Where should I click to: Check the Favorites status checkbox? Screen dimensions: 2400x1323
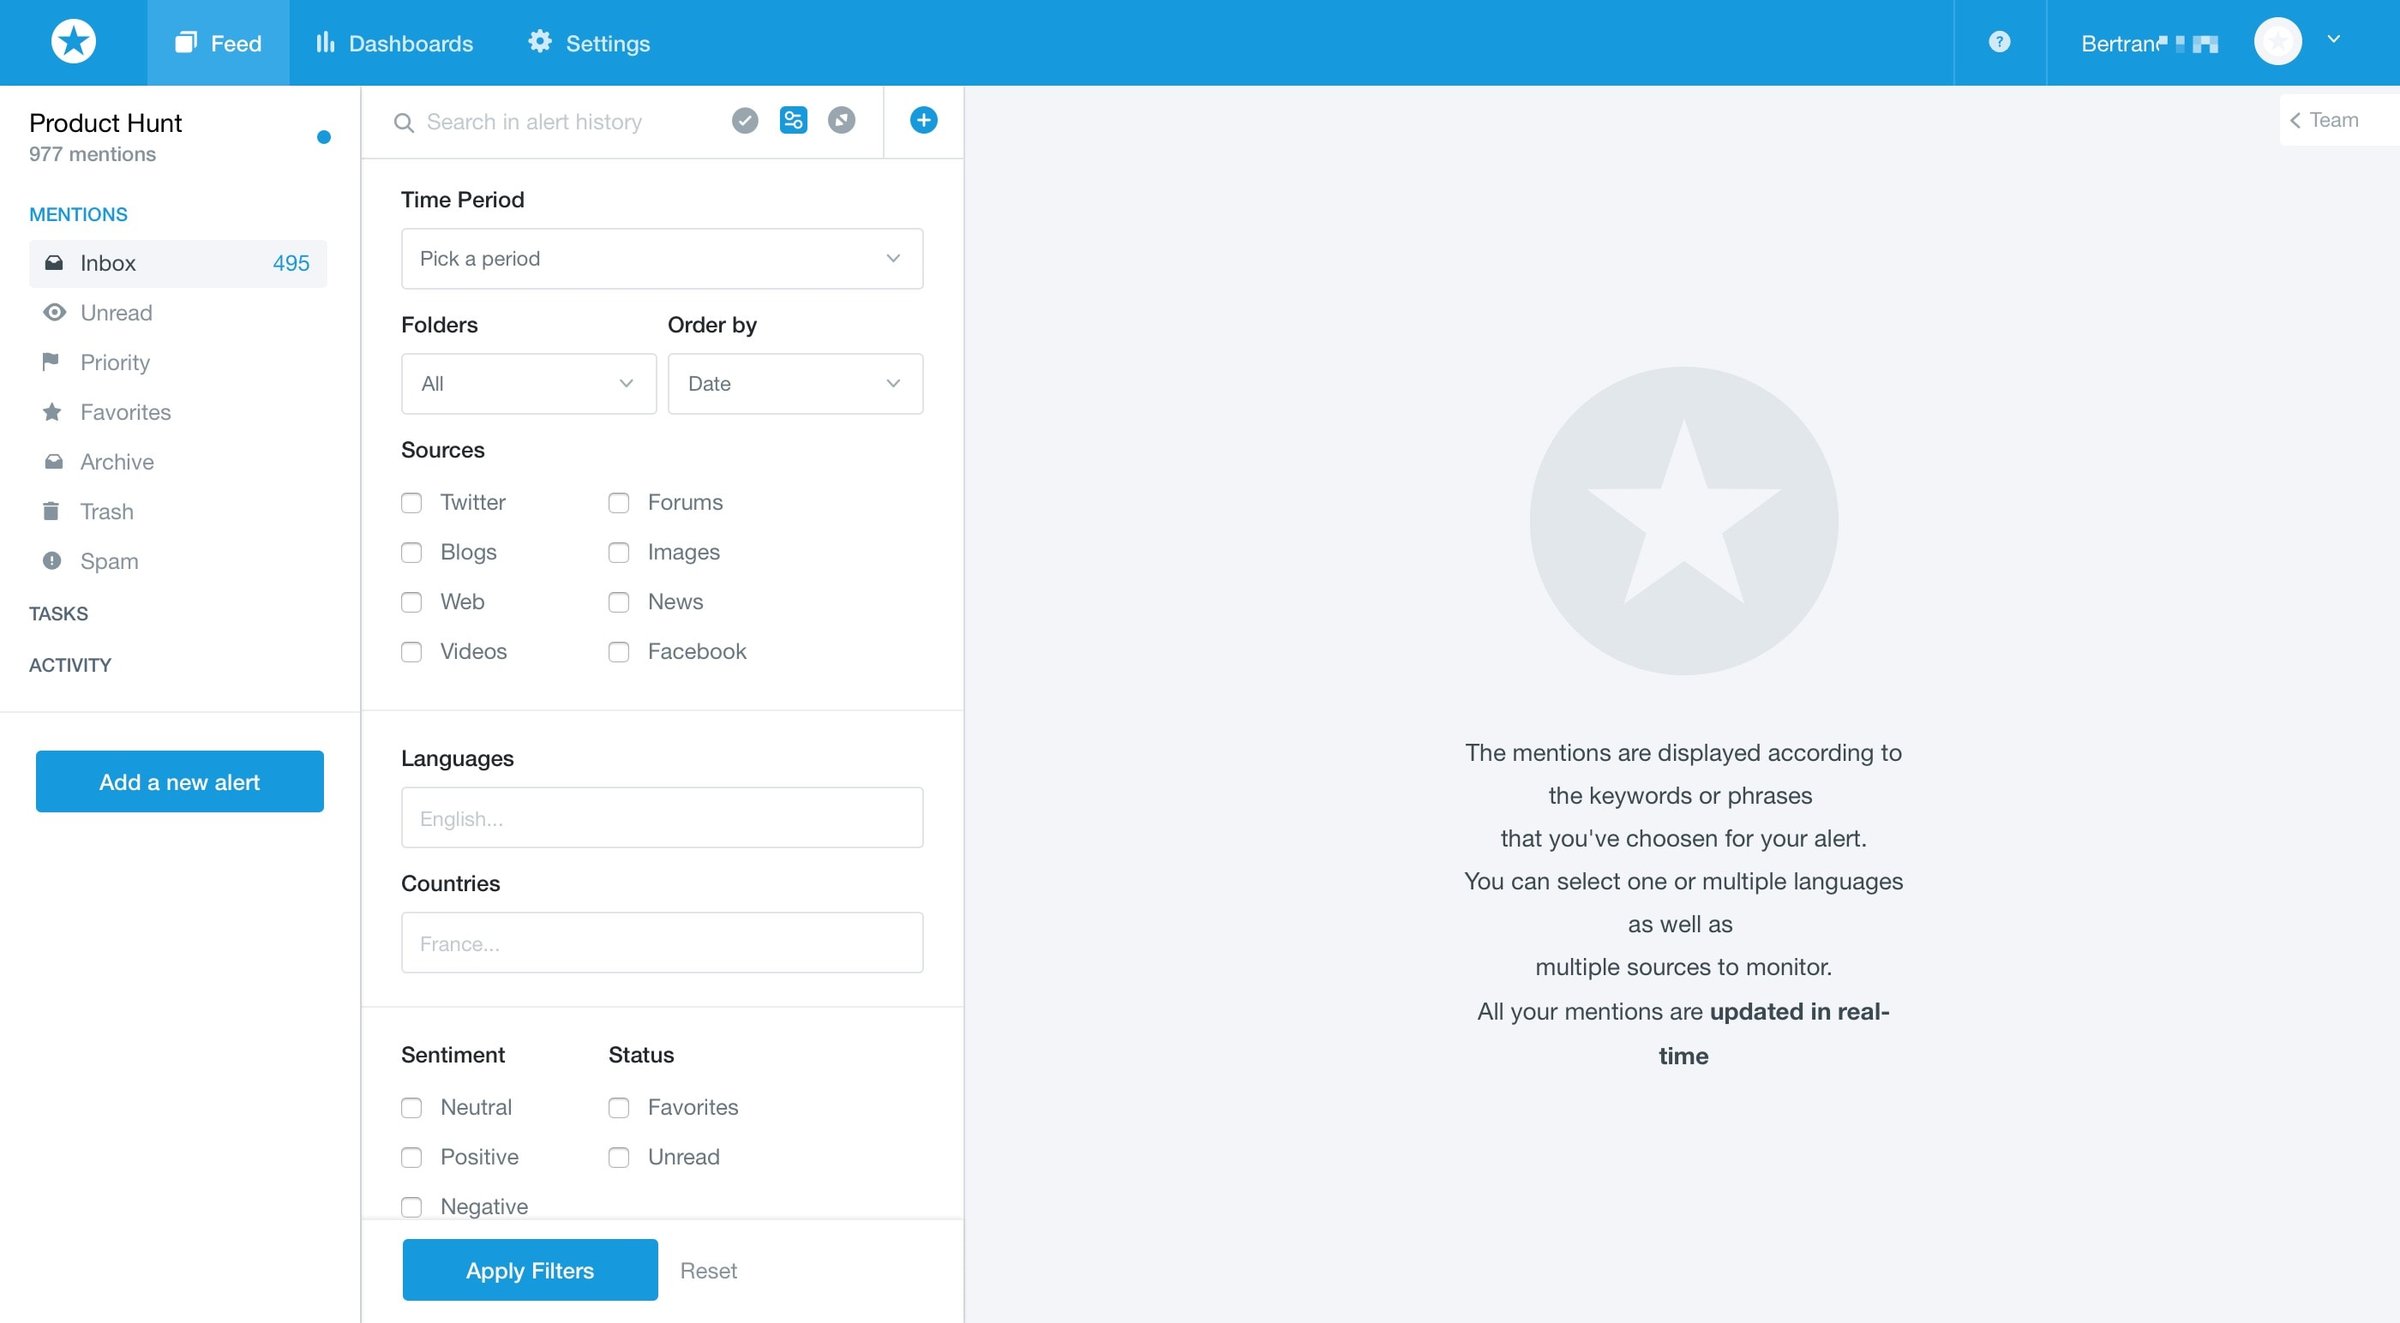pos(619,1108)
